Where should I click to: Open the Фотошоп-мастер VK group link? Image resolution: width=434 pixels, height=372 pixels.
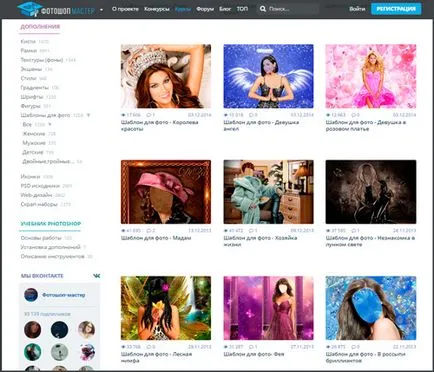(64, 295)
